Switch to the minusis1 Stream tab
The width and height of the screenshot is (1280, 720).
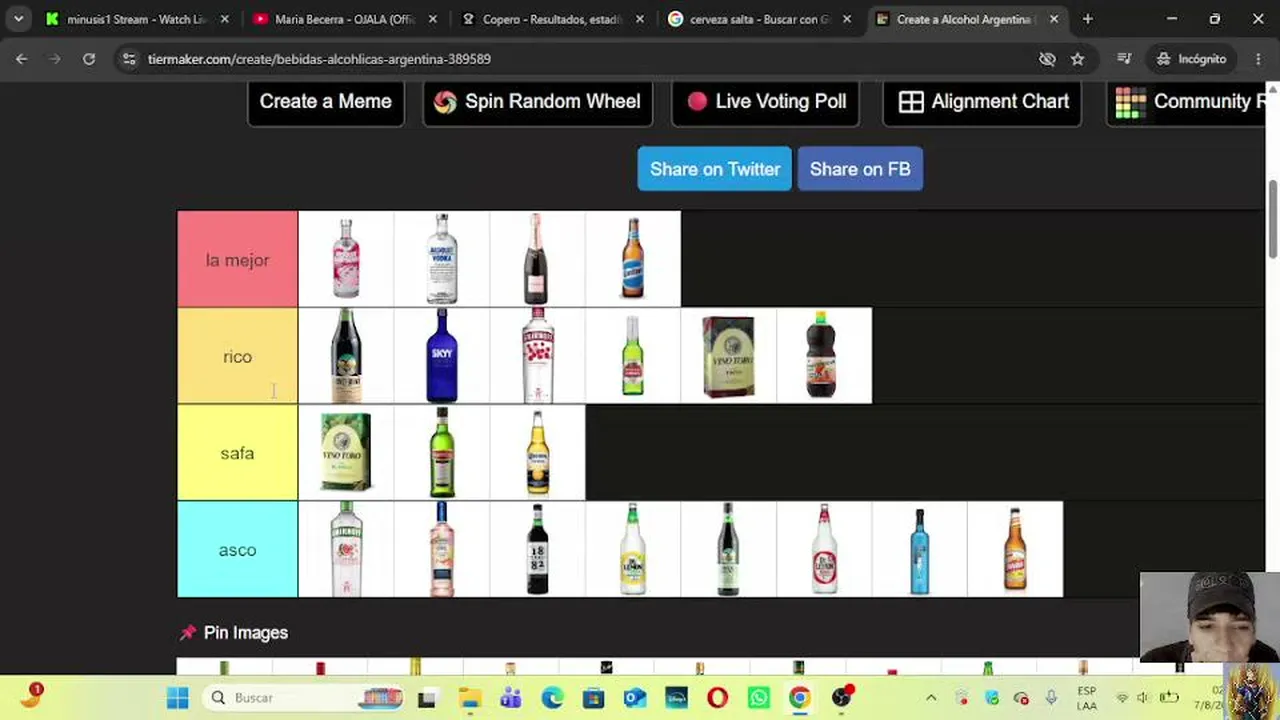(x=138, y=19)
